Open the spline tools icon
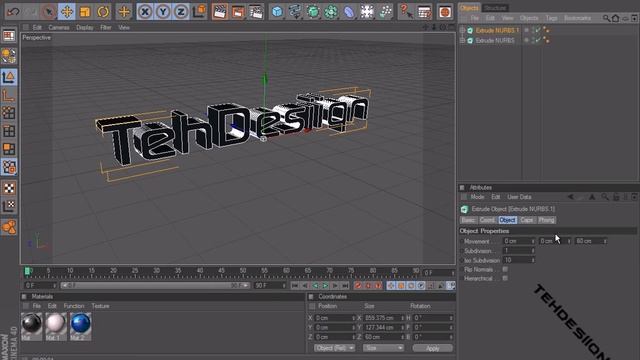Image resolution: width=640 pixels, height=360 pixels. (x=295, y=12)
